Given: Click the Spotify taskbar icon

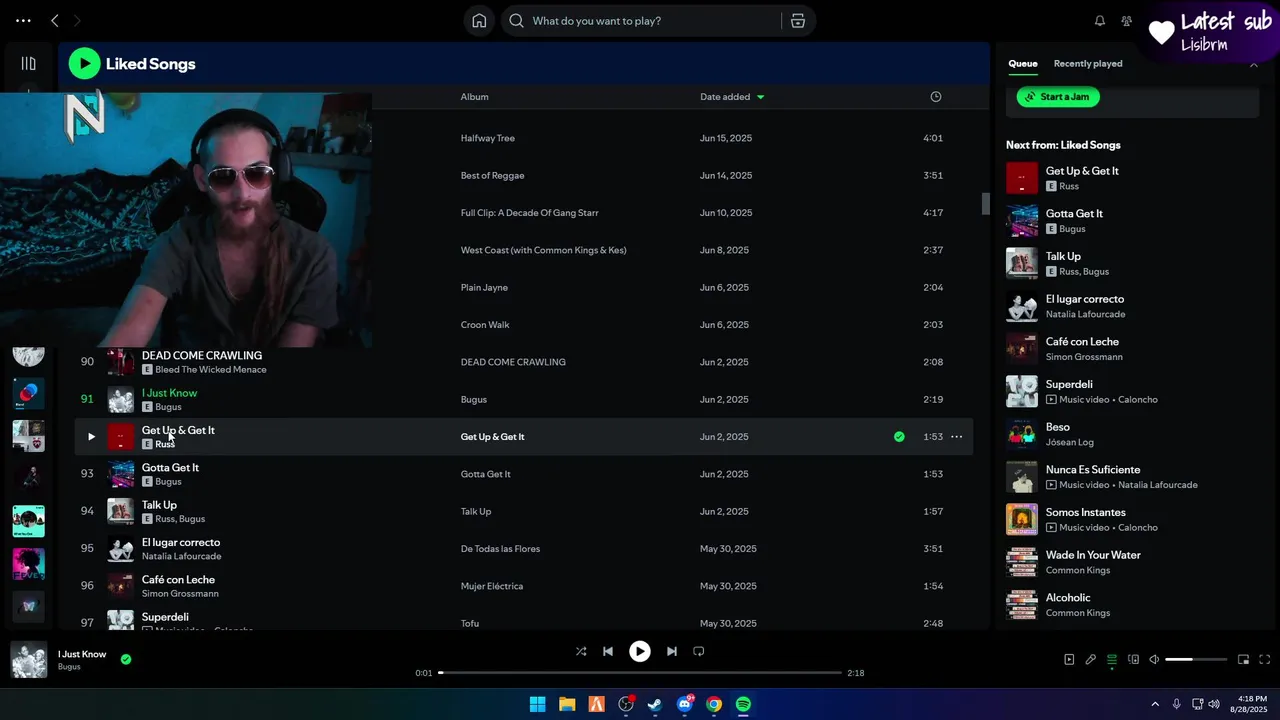Looking at the screenshot, I should pyautogui.click(x=743, y=704).
